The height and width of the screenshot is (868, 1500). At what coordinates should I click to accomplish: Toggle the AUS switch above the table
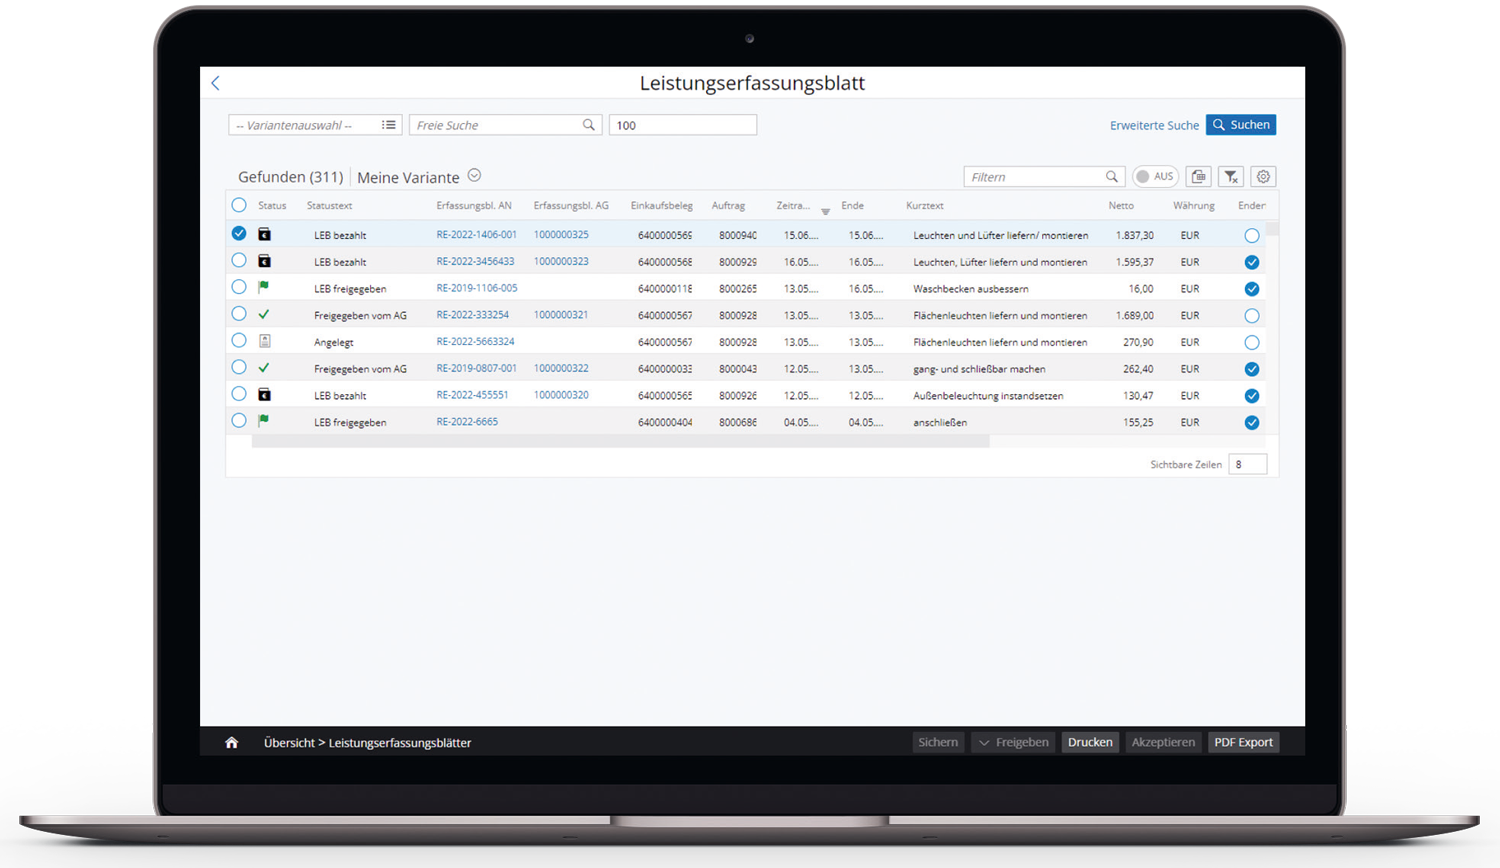coord(1154,177)
